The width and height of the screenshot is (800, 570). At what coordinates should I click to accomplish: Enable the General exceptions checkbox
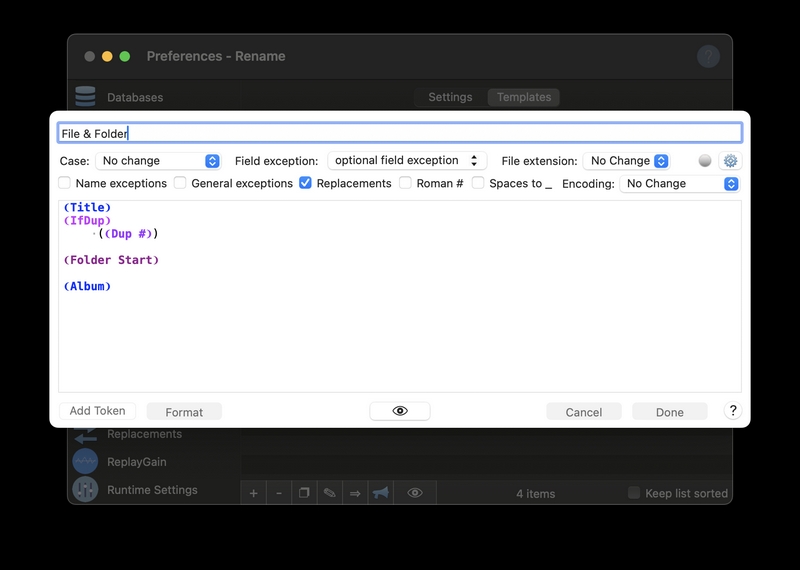click(x=180, y=183)
